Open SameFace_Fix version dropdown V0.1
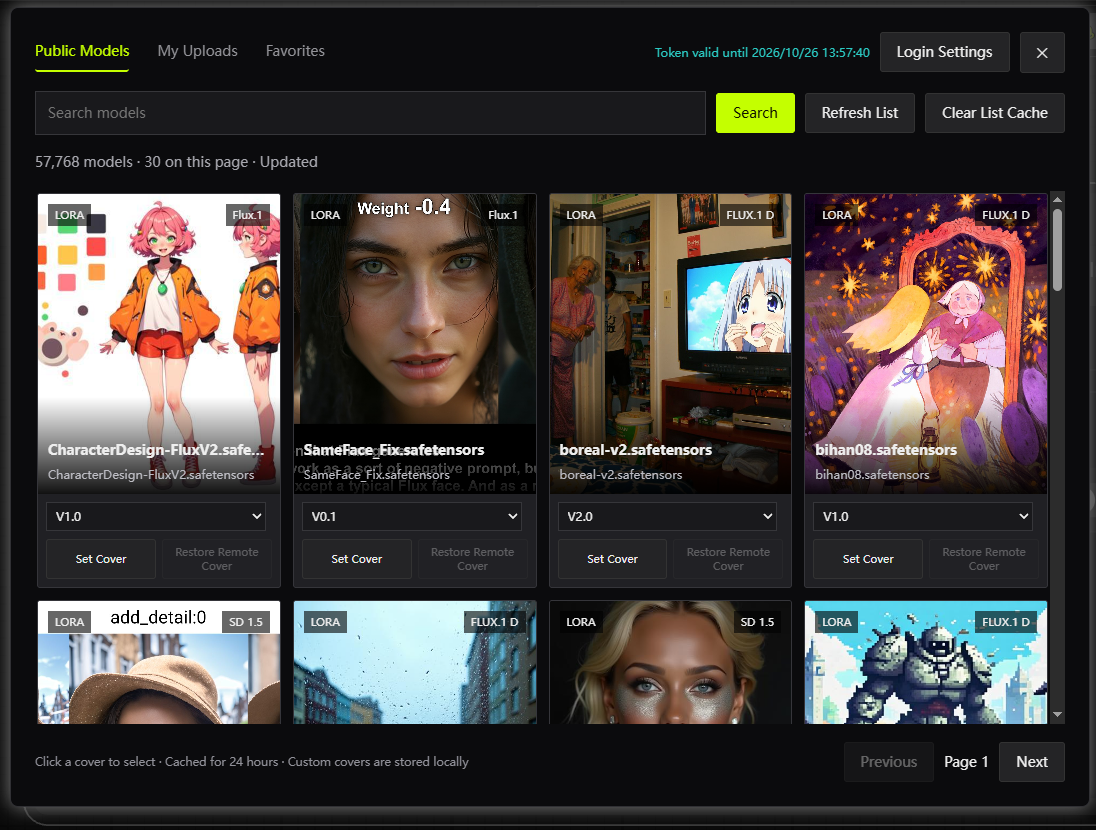The width and height of the screenshot is (1096, 830). [412, 516]
